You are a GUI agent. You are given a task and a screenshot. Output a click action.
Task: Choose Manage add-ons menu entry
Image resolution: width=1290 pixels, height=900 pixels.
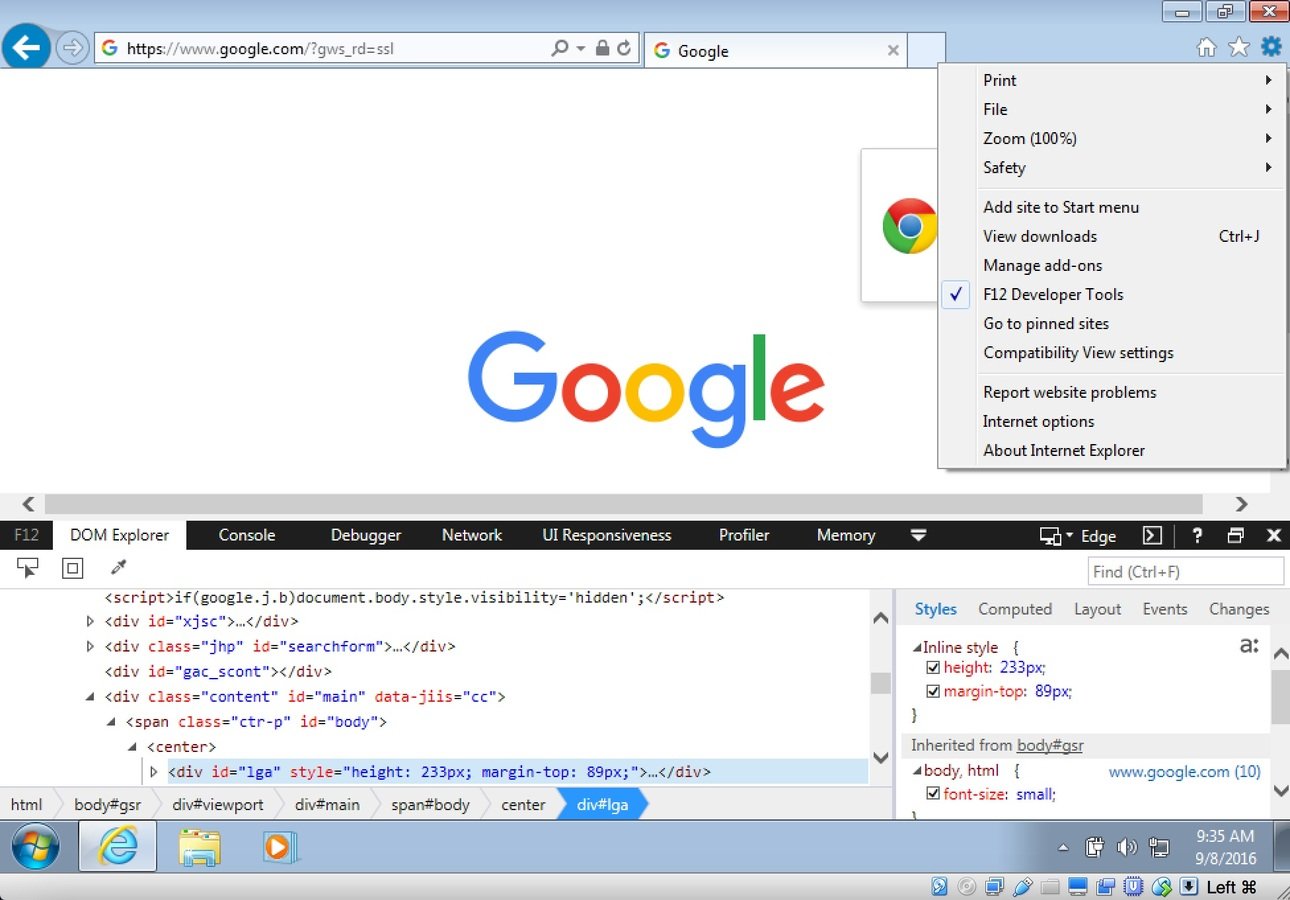click(x=1111, y=265)
